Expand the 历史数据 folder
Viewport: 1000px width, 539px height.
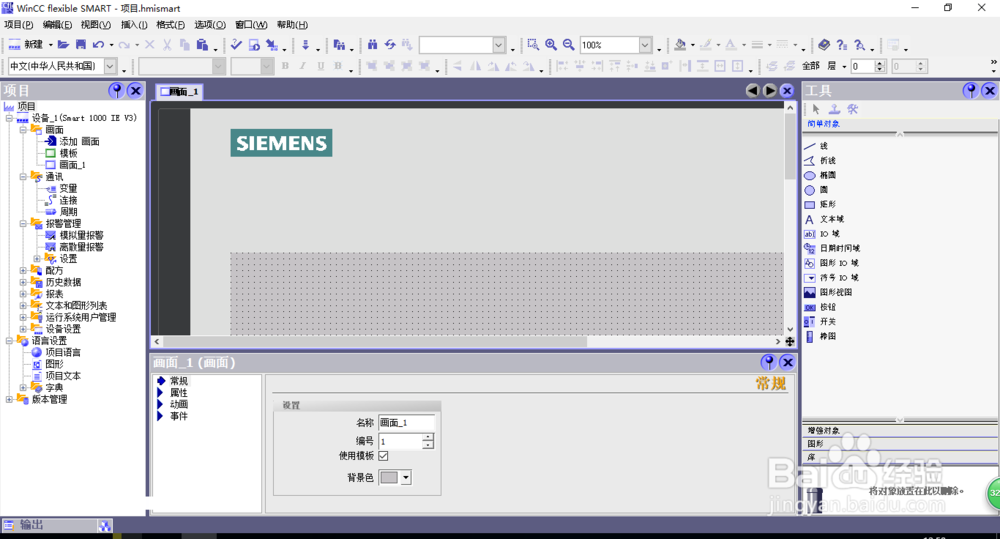pyautogui.click(x=23, y=282)
